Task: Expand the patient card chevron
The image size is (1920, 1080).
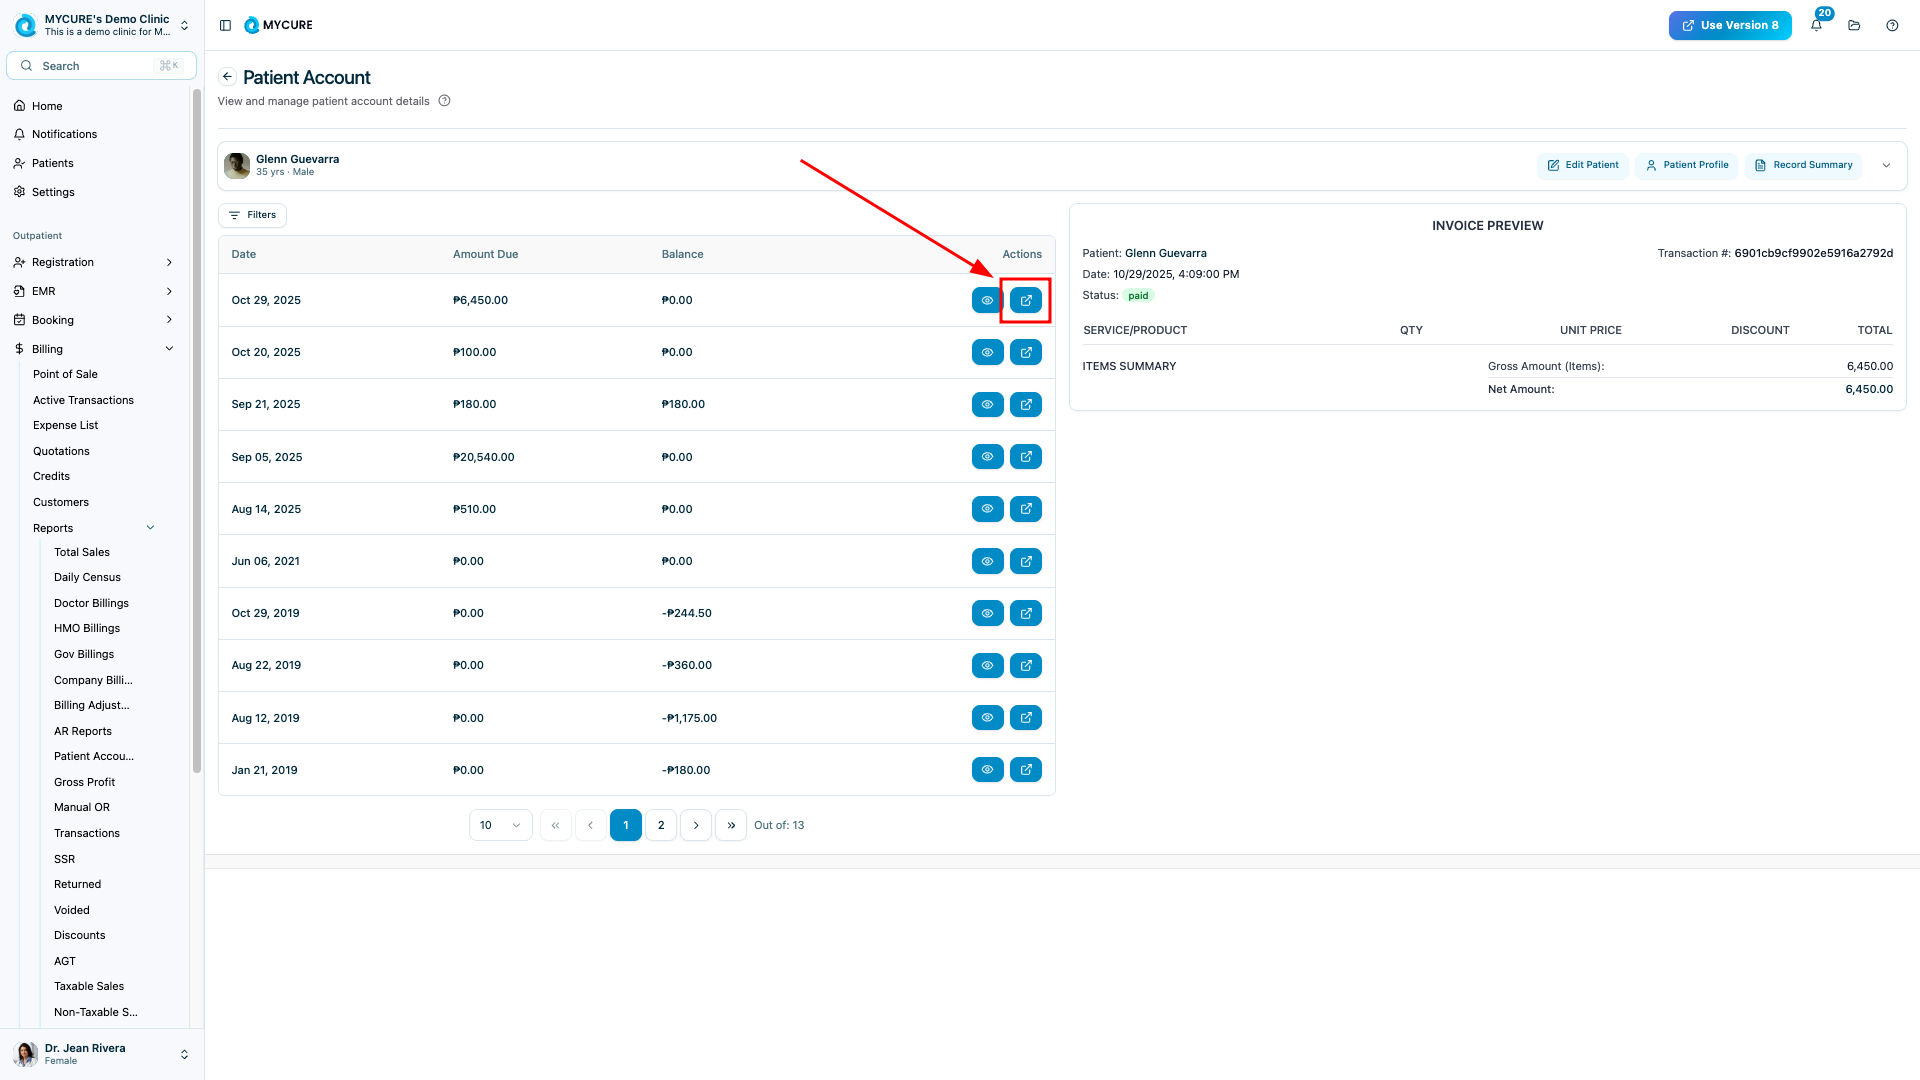Action: 1886,166
